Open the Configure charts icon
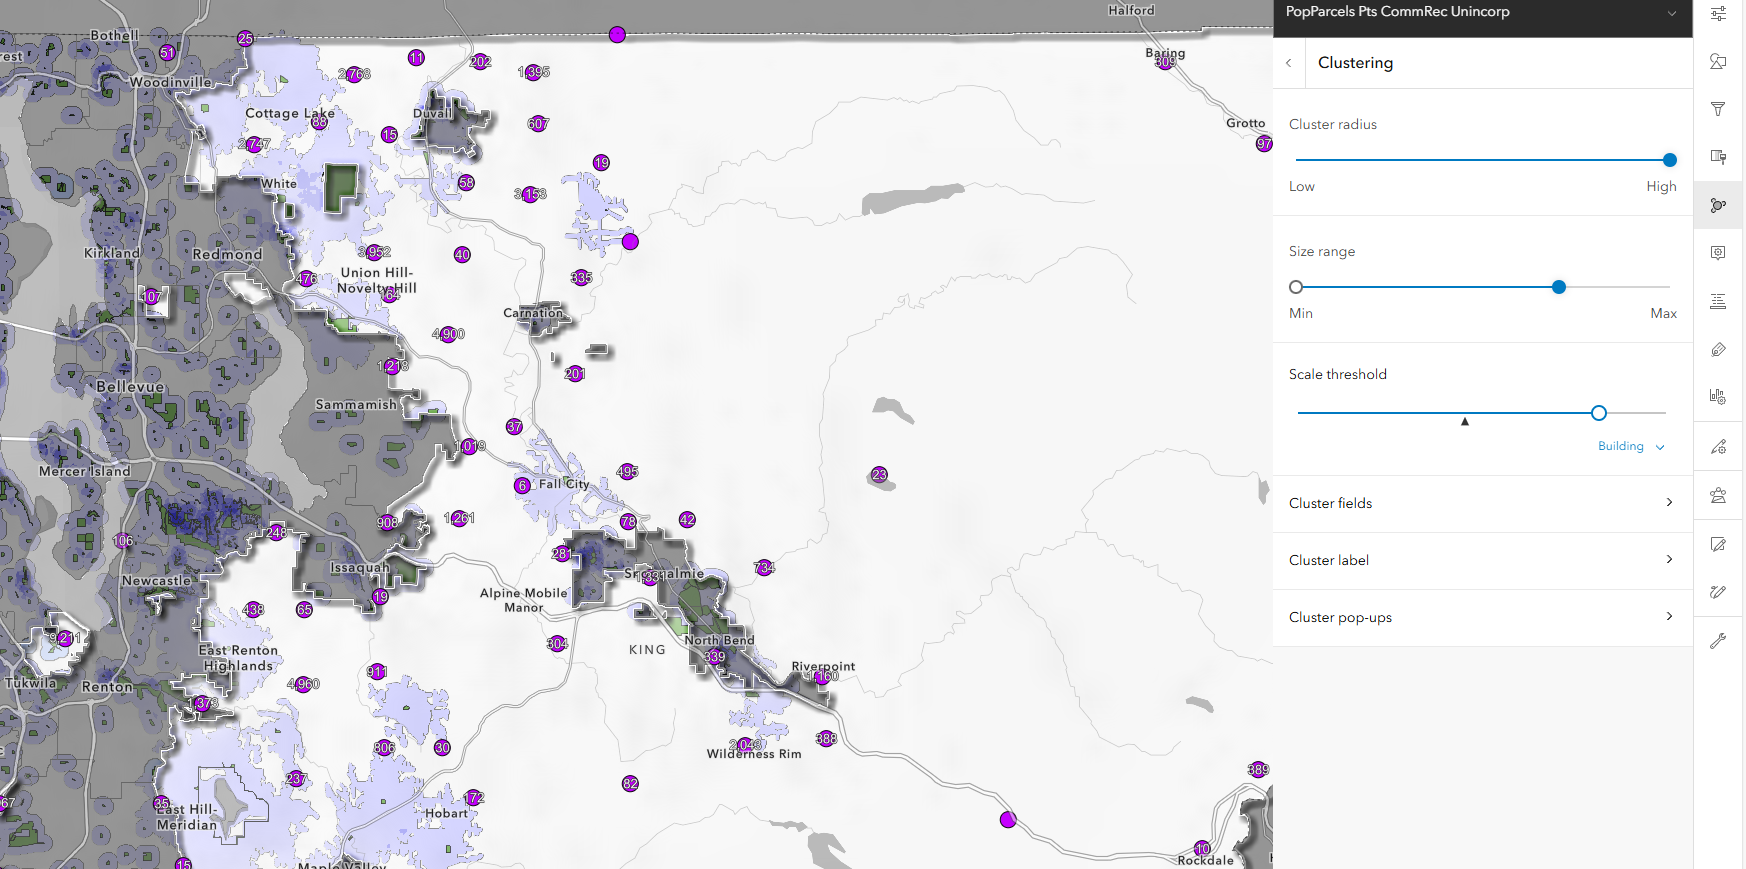 pos(1718,397)
